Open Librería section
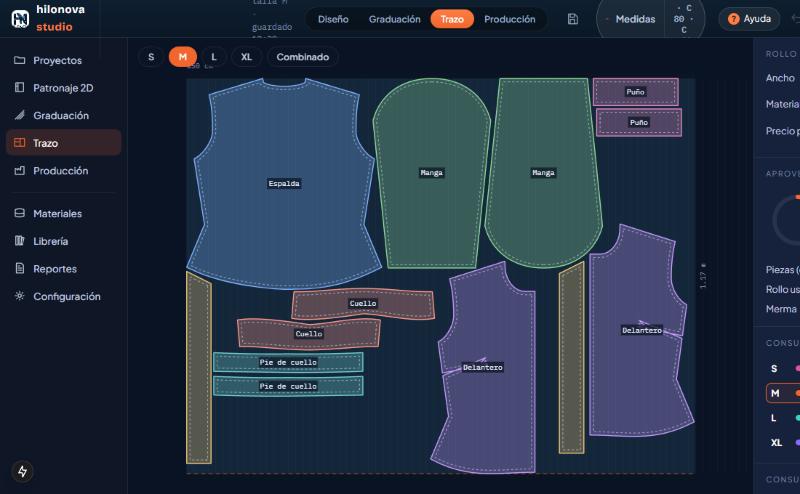 point(63,241)
